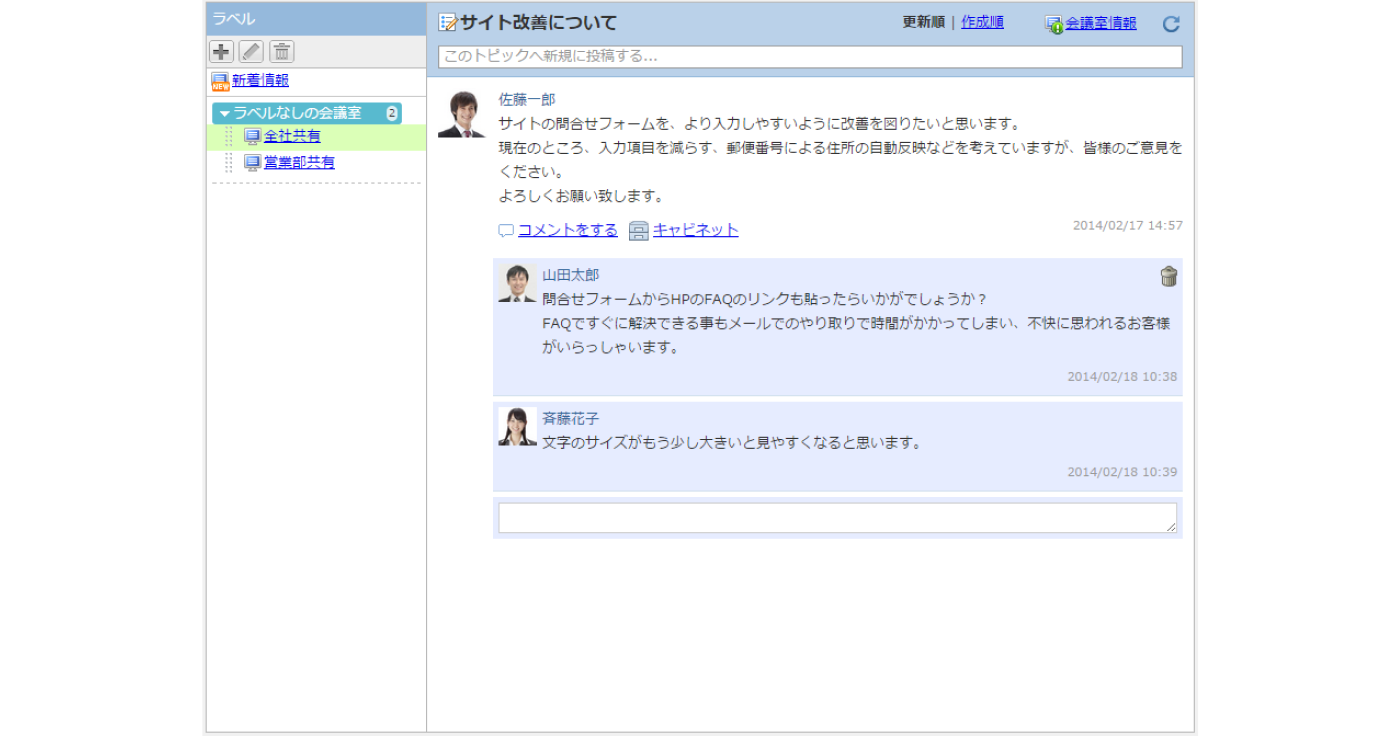Click the 営業部共有 monitor icon
Viewport: 1400px width, 736px height.
(252, 163)
